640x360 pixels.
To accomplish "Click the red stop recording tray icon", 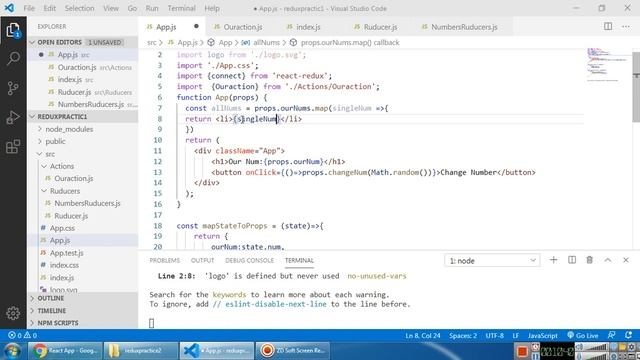I will click(x=522, y=351).
